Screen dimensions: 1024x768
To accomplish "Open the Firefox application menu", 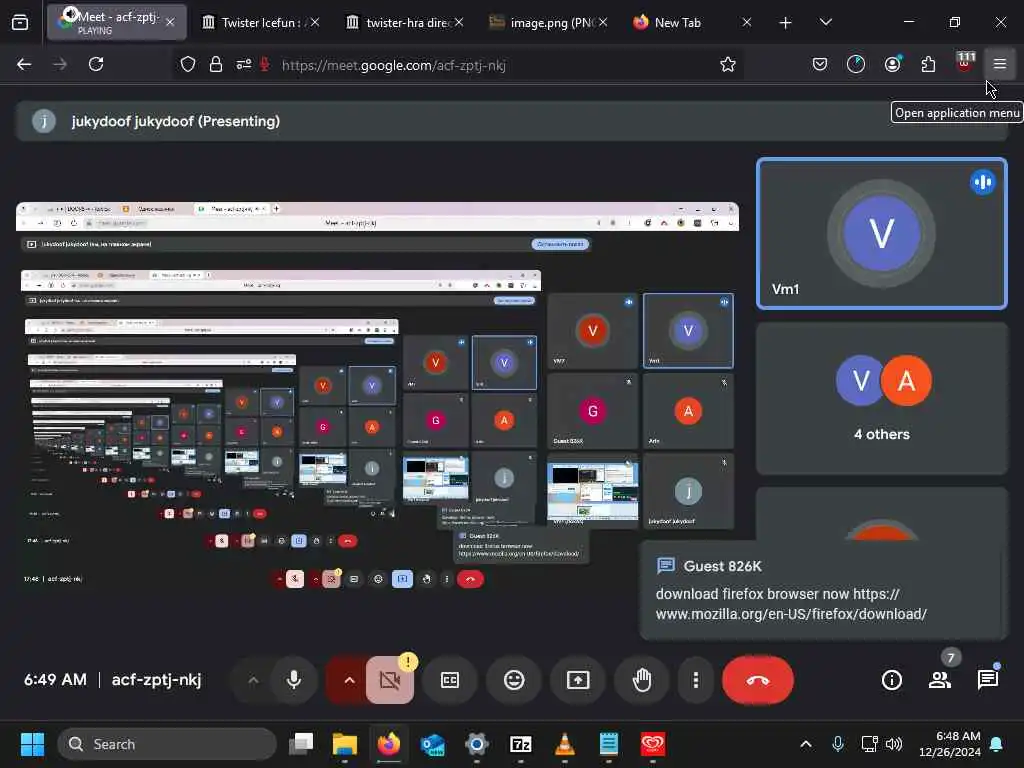I will tap(1000, 64).
